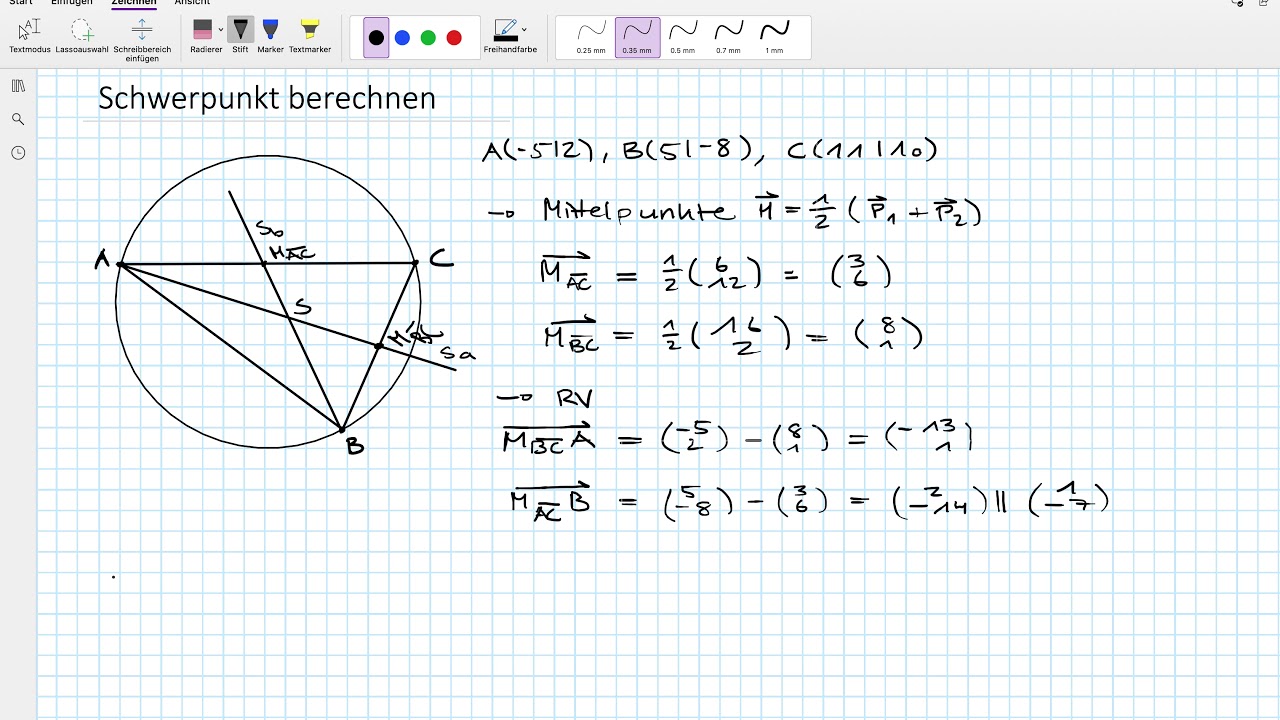Screen dimensions: 1280x720
Task: Open the Ansicht ribbon tab
Action: point(192,3)
